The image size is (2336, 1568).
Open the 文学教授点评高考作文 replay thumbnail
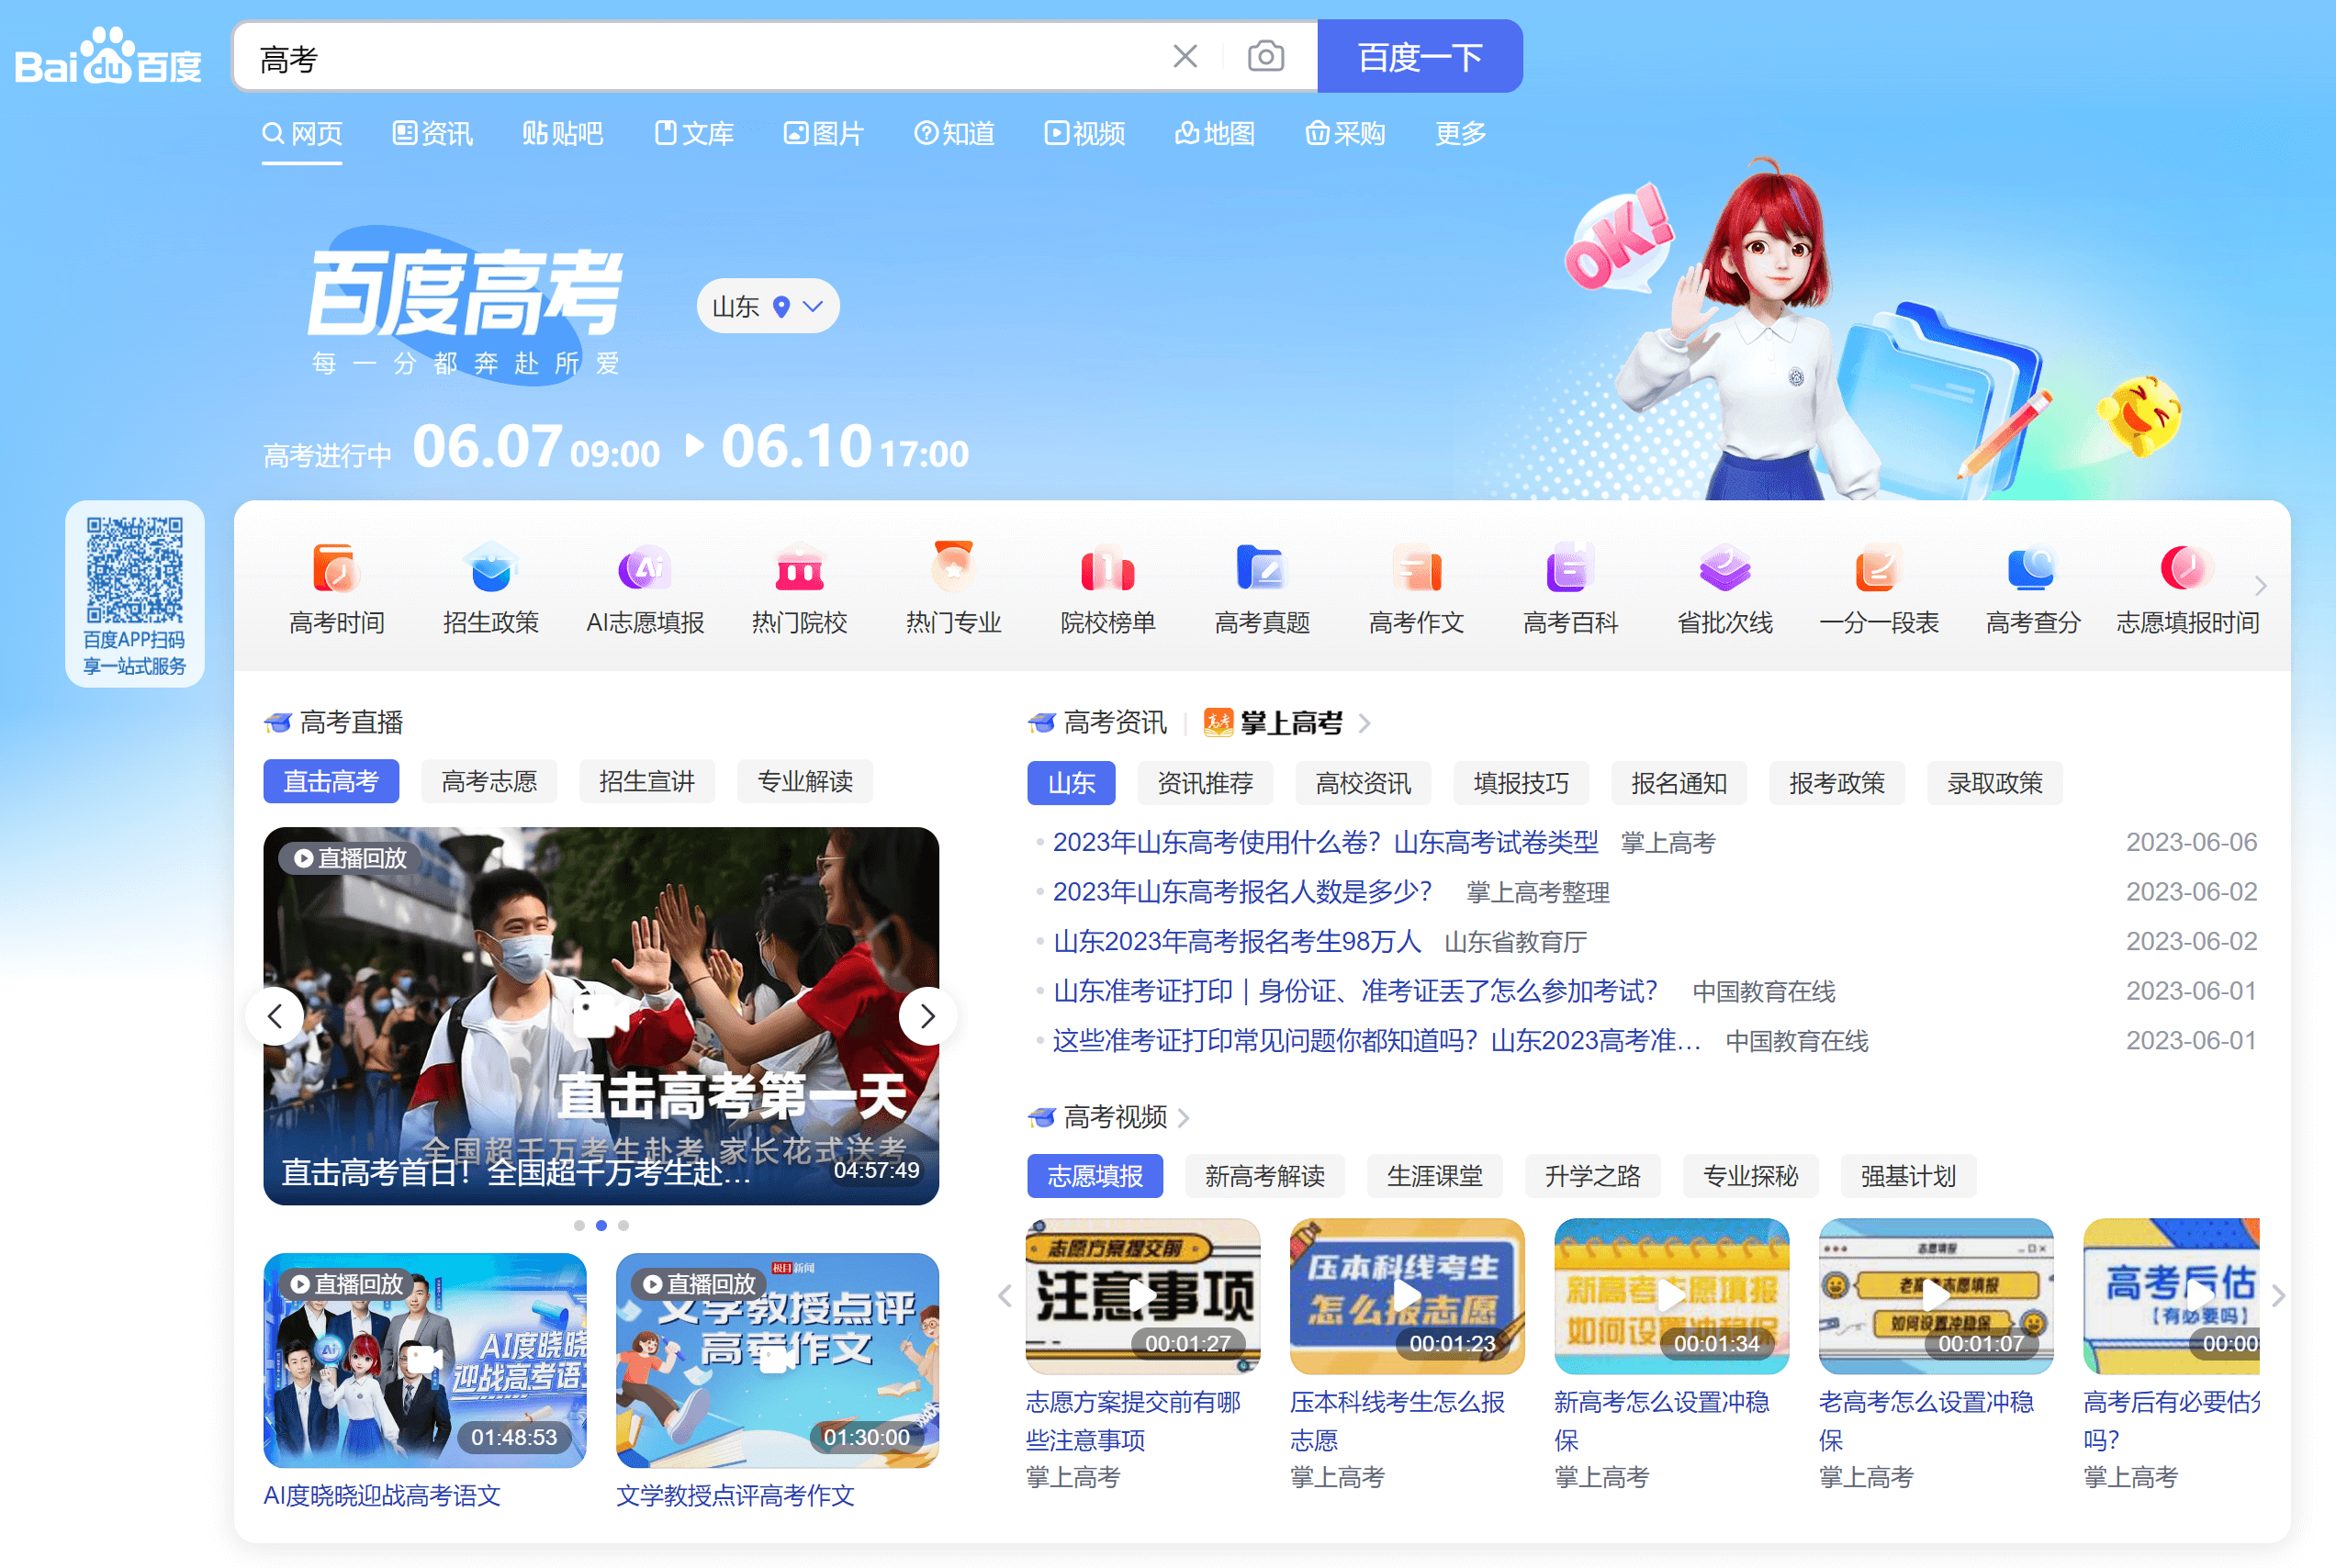777,1360
